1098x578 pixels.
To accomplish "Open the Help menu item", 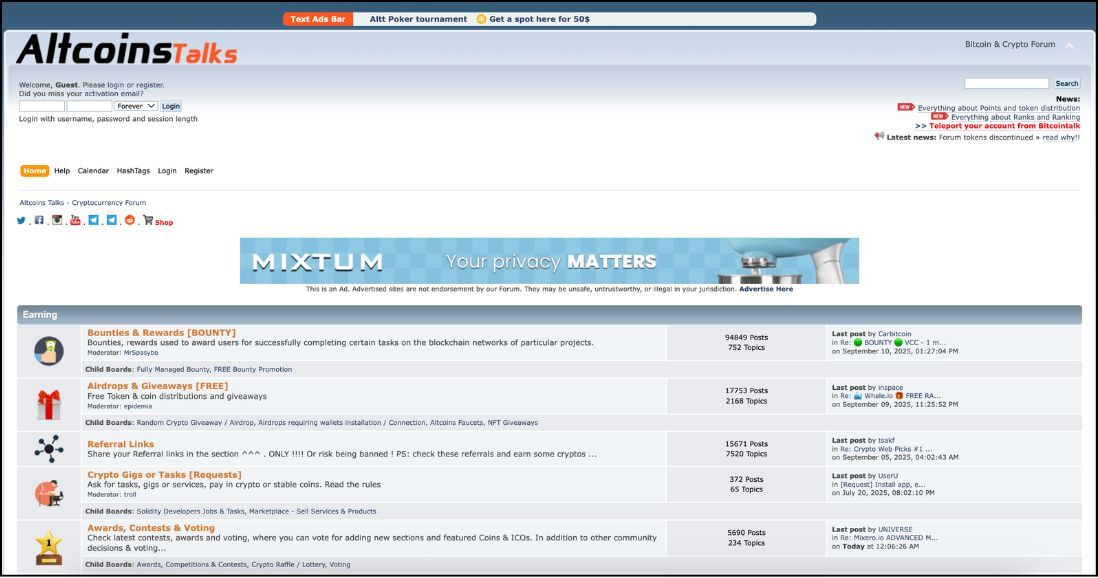I will pyautogui.click(x=62, y=171).
